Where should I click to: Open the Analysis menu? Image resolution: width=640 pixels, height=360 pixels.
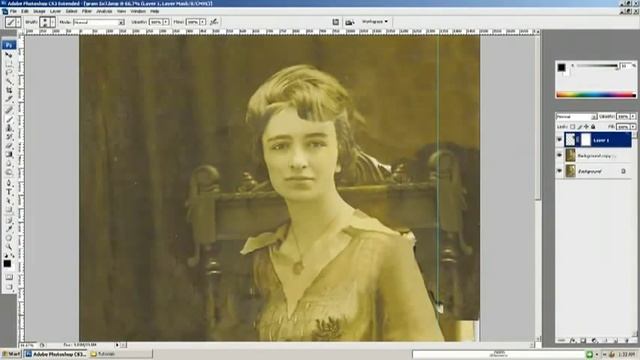[104, 11]
